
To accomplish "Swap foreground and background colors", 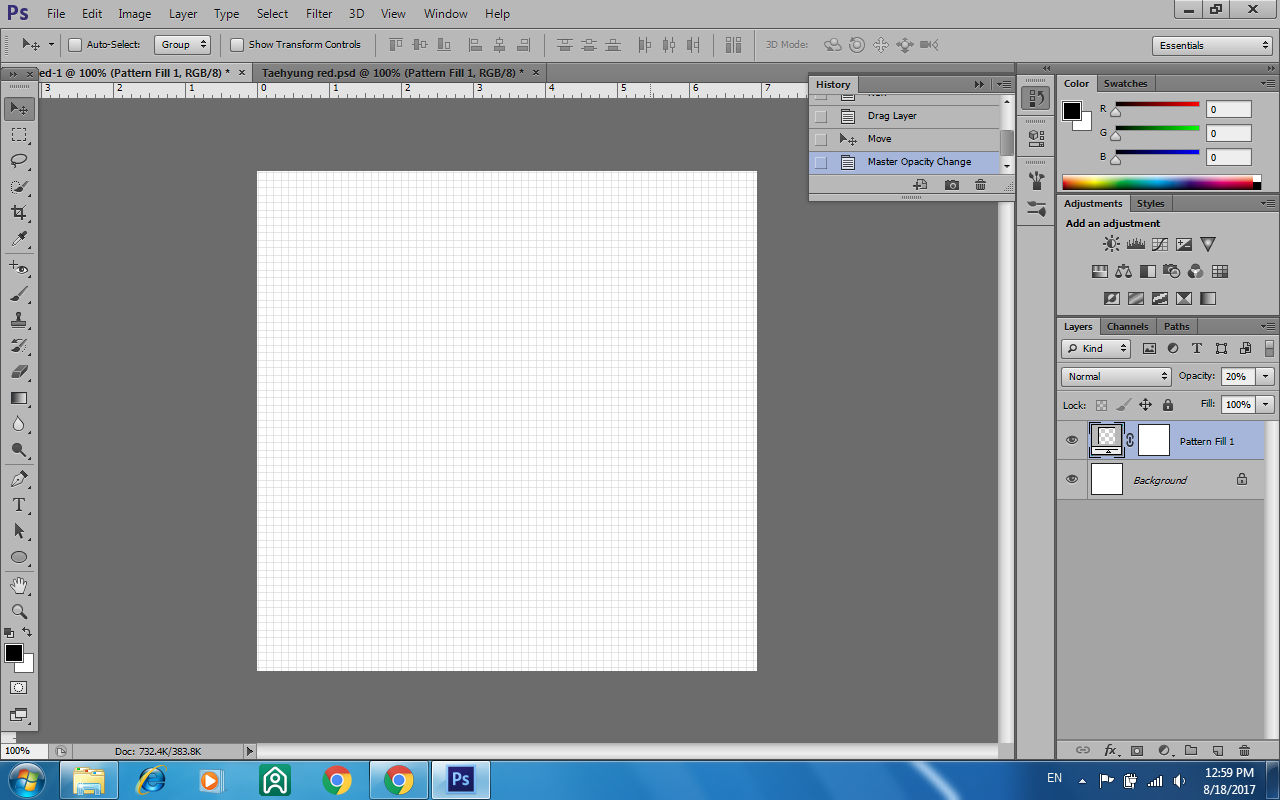I will coord(27,632).
